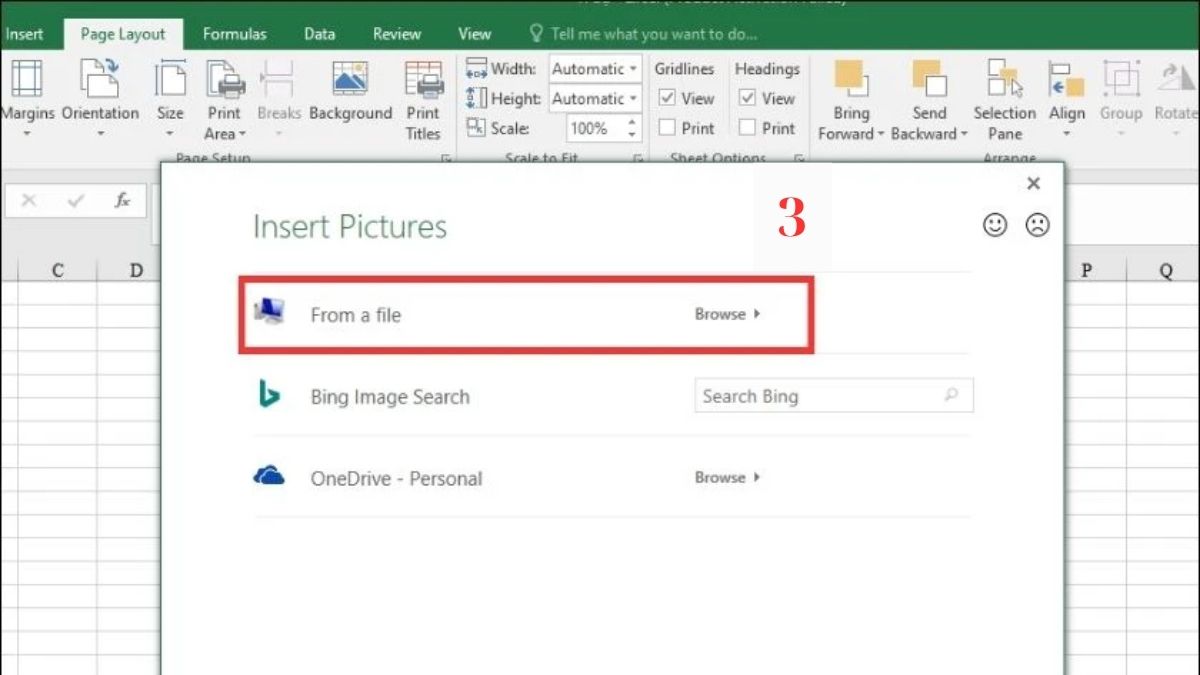Image resolution: width=1200 pixels, height=675 pixels.
Task: Enable Print under Gridlines
Action: (x=668, y=128)
